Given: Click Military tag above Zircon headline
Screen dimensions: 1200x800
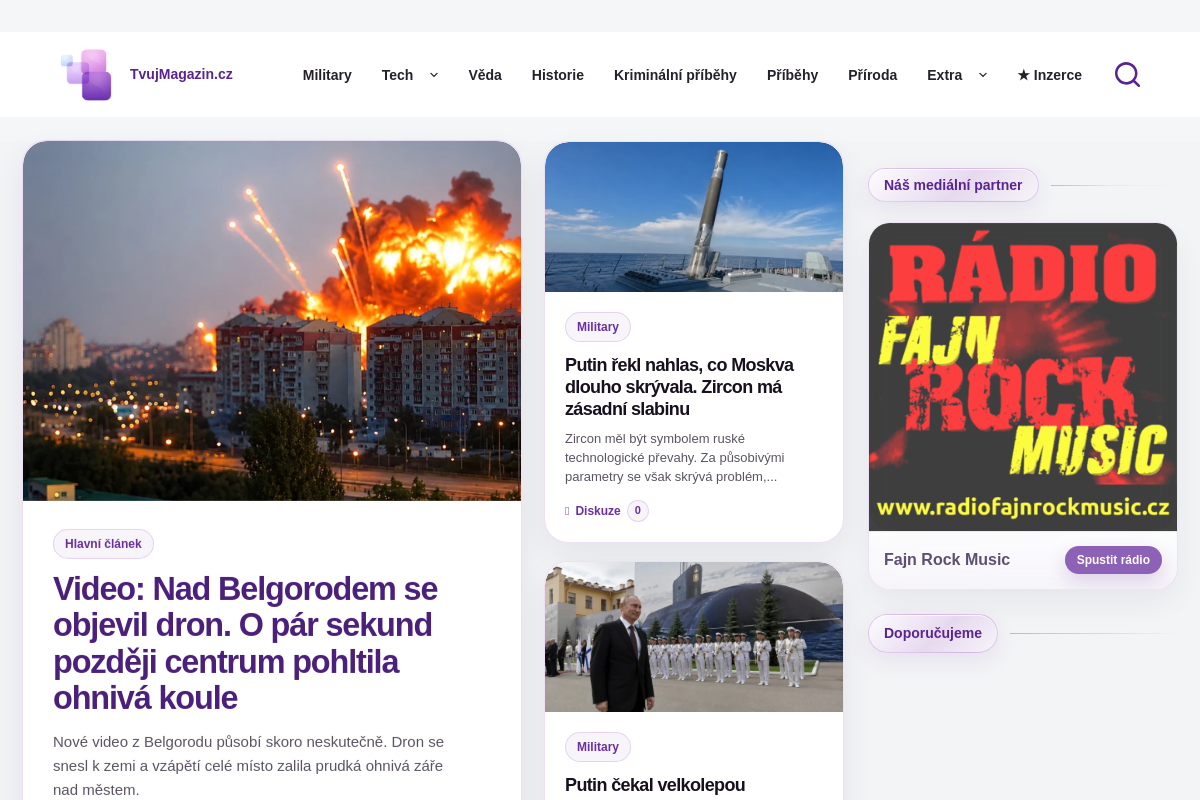Looking at the screenshot, I should tap(598, 327).
